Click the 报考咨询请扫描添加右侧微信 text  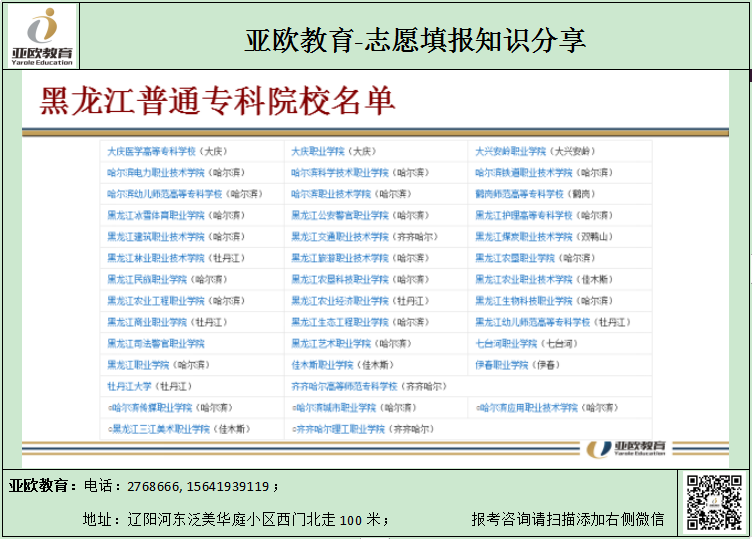(x=568, y=519)
